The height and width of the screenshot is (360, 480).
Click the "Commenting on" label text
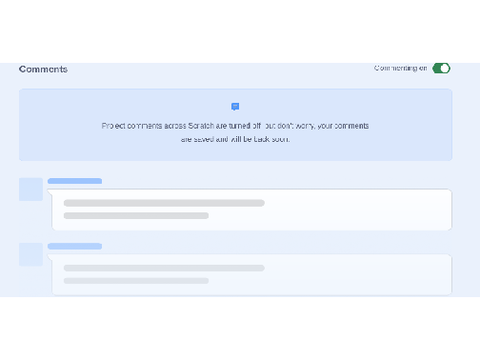pos(400,68)
